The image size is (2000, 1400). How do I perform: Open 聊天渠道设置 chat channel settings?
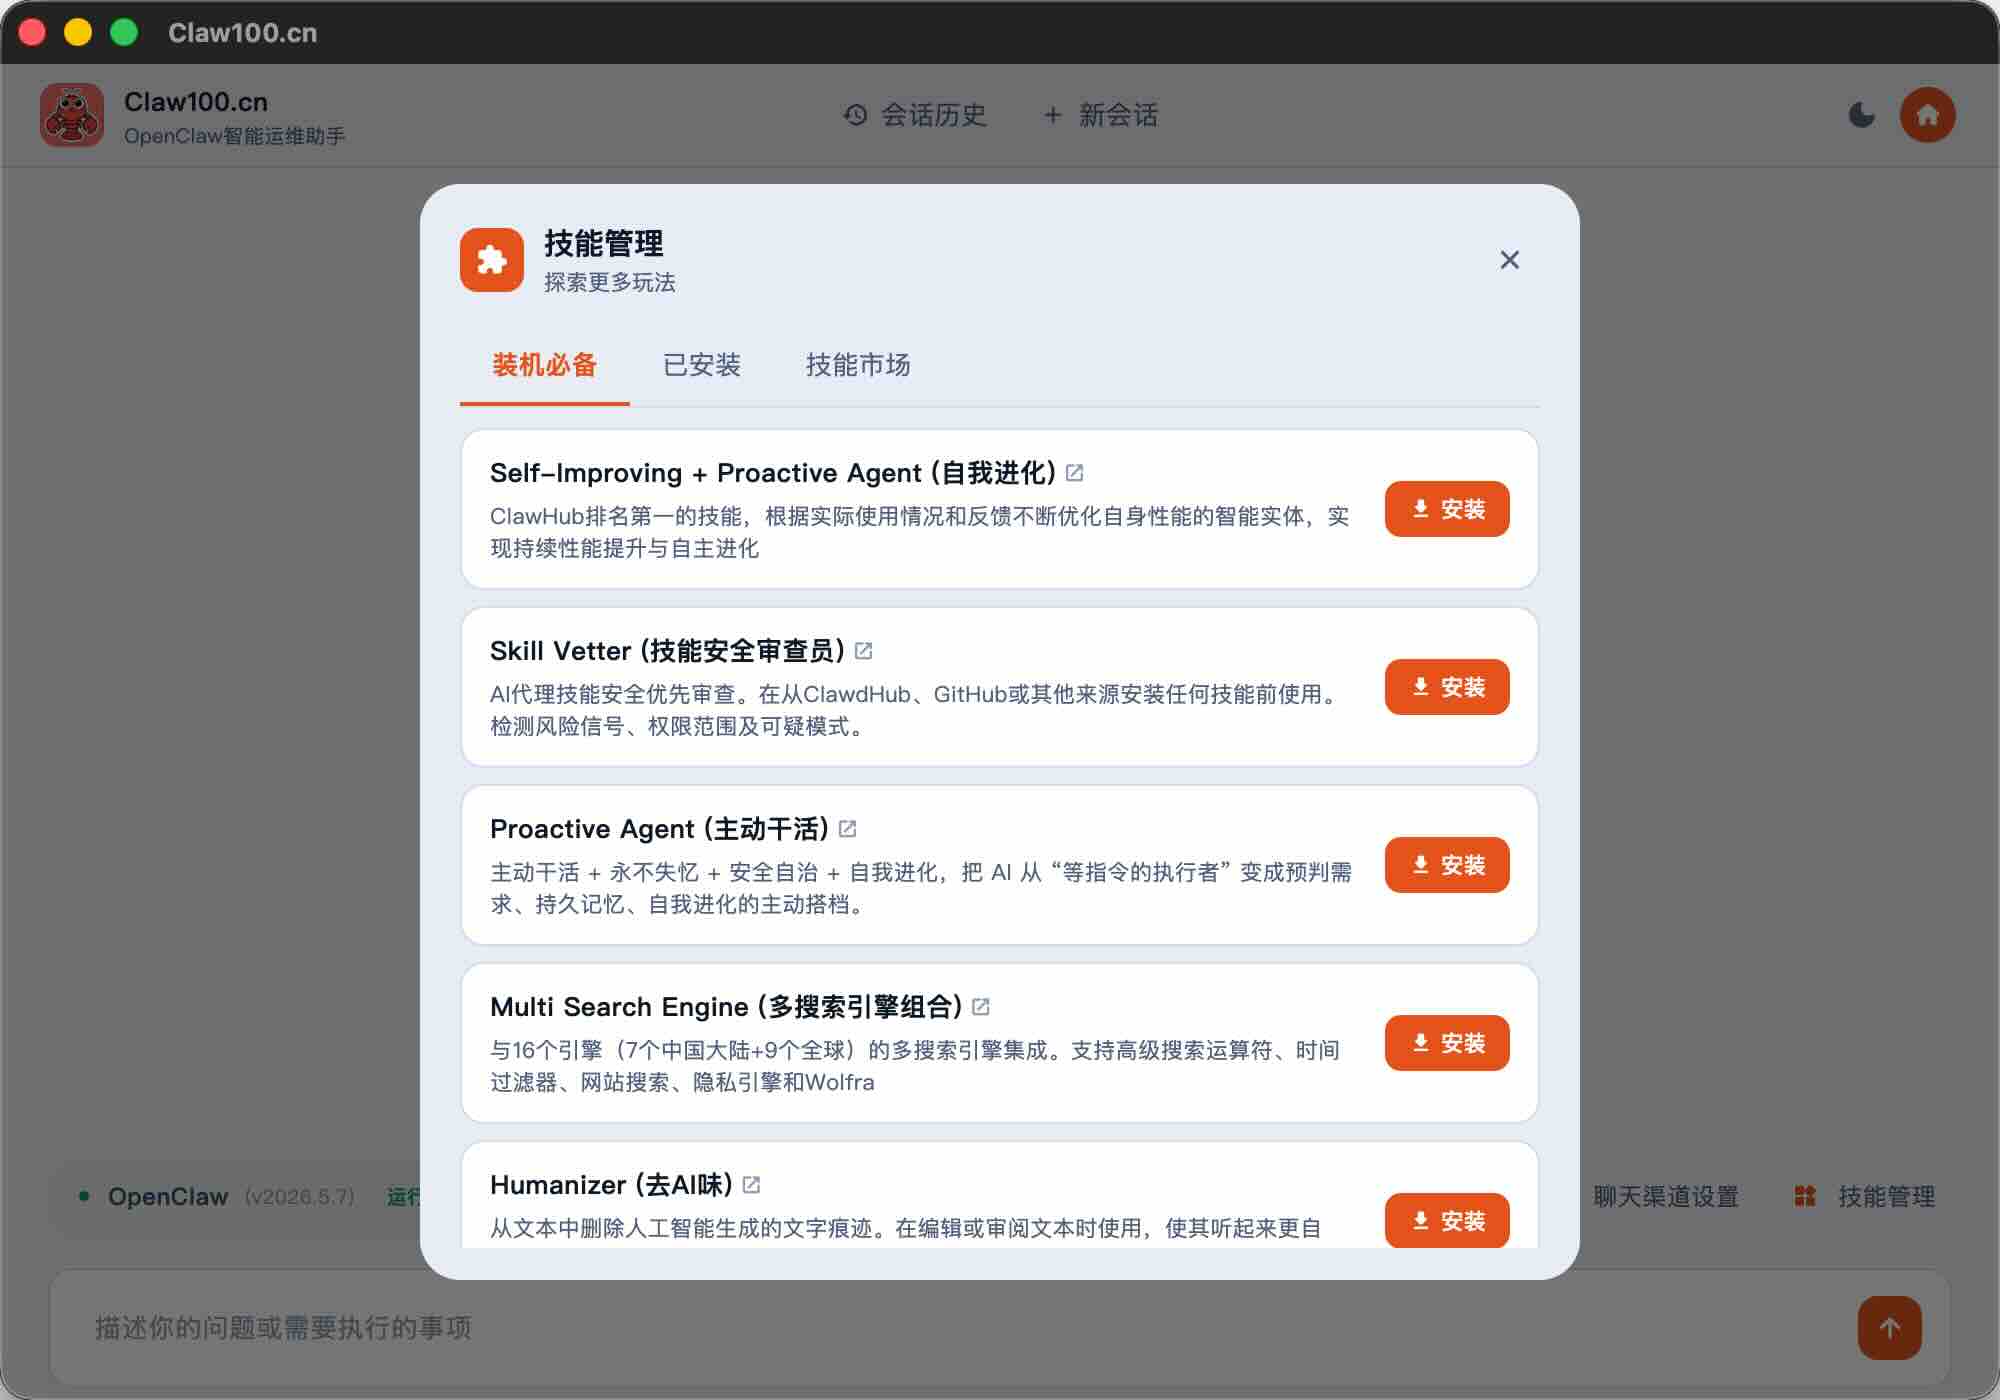[1665, 1196]
